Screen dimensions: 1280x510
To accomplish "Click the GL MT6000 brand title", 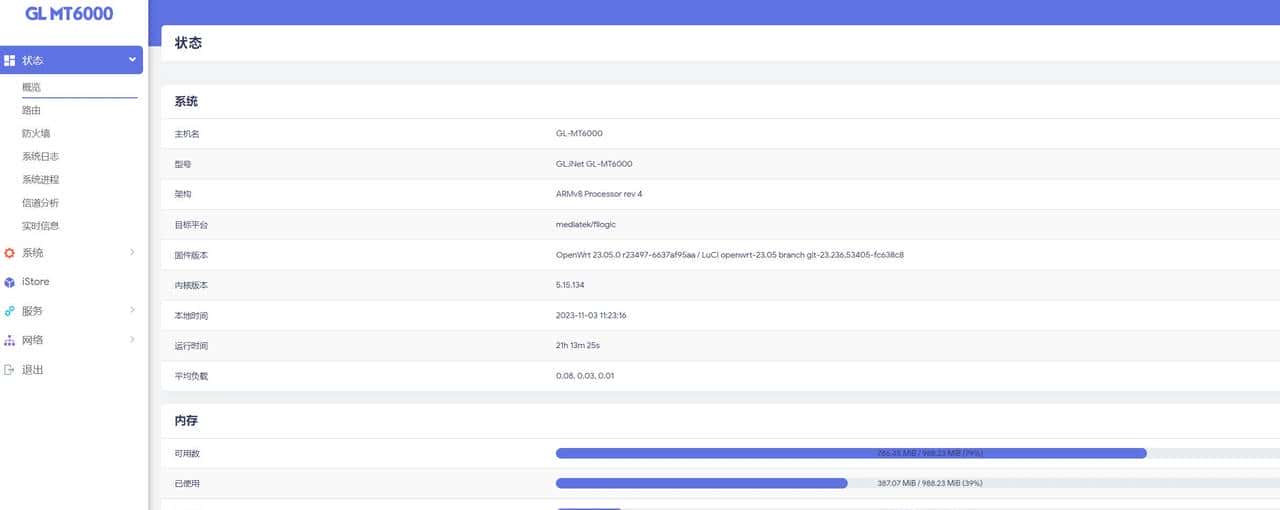I will [x=69, y=14].
